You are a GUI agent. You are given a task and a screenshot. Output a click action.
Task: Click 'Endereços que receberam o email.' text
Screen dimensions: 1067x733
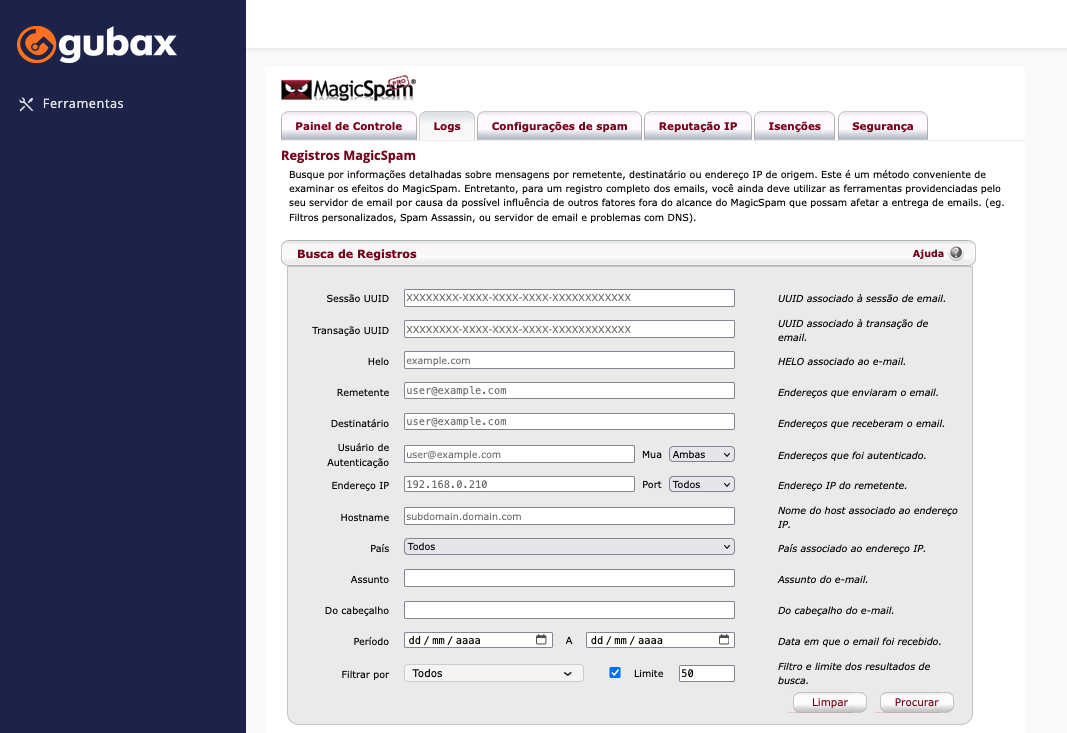(x=861, y=423)
